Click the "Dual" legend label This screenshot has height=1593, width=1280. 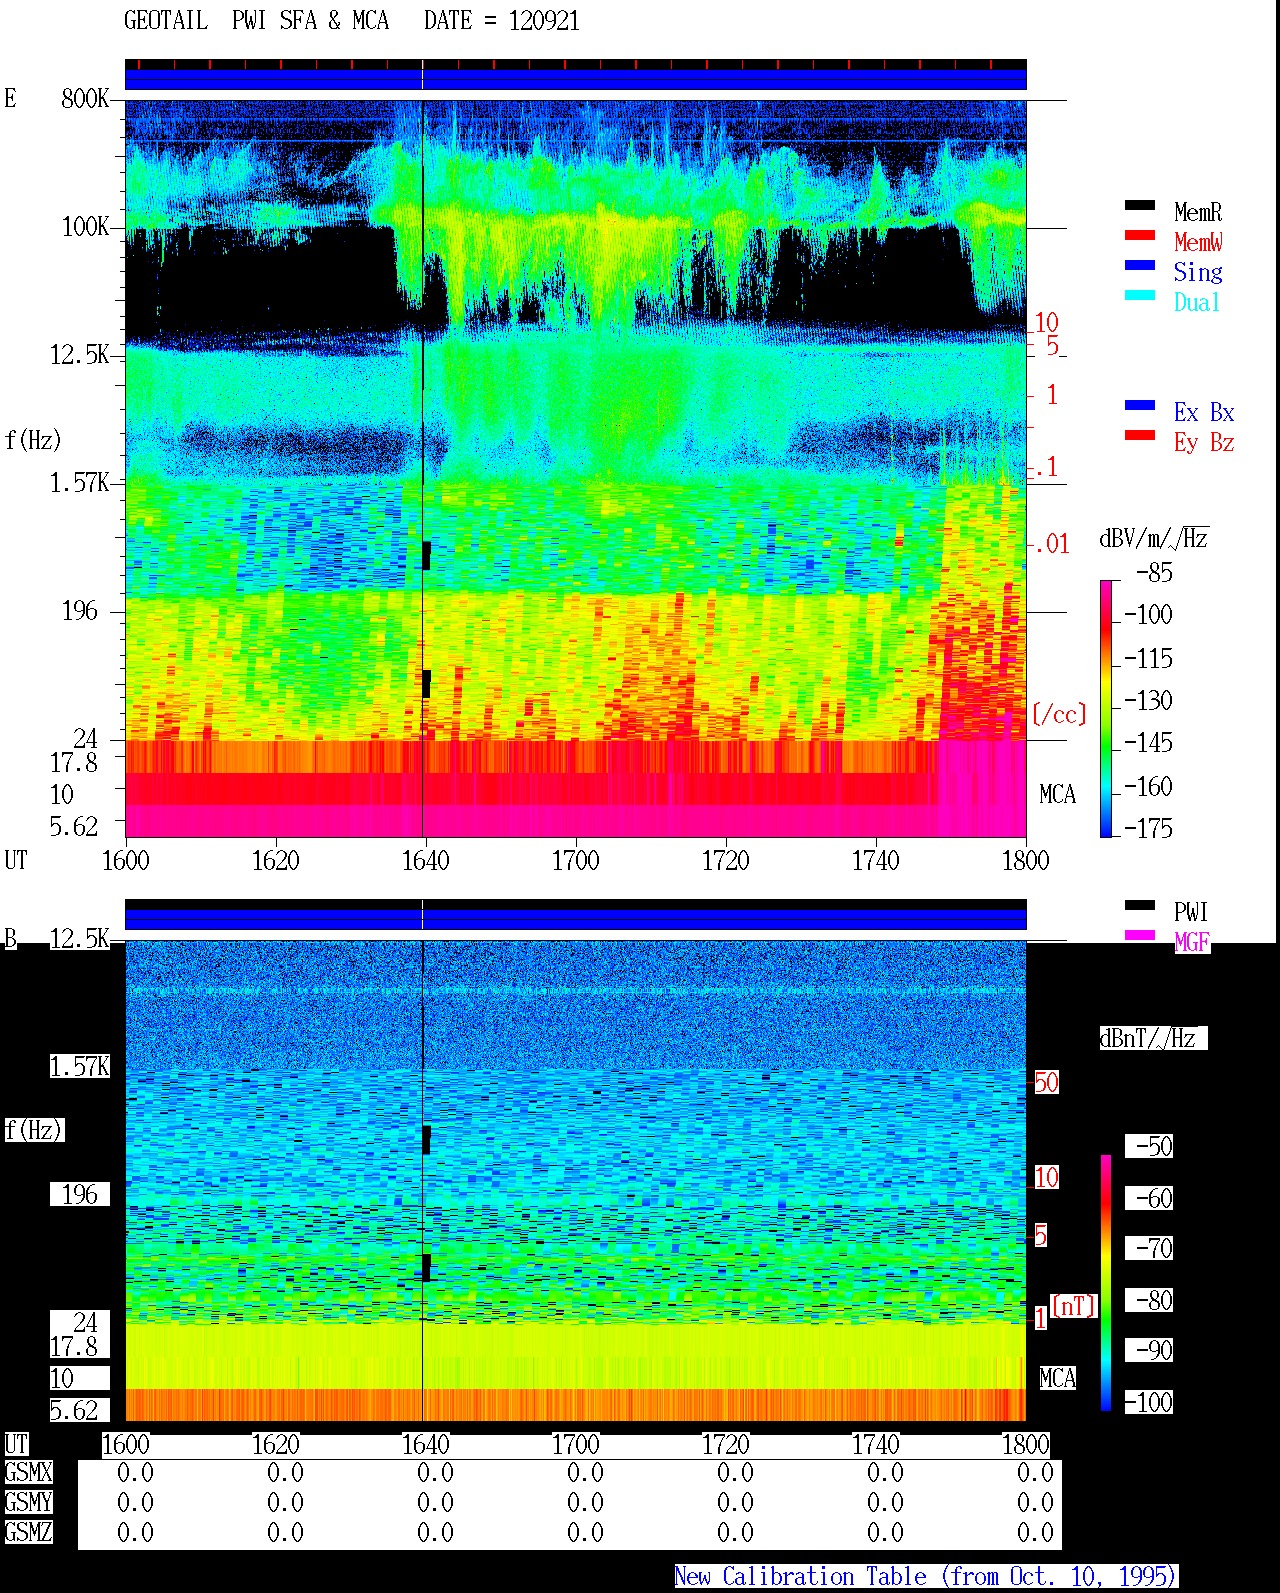1198,302
